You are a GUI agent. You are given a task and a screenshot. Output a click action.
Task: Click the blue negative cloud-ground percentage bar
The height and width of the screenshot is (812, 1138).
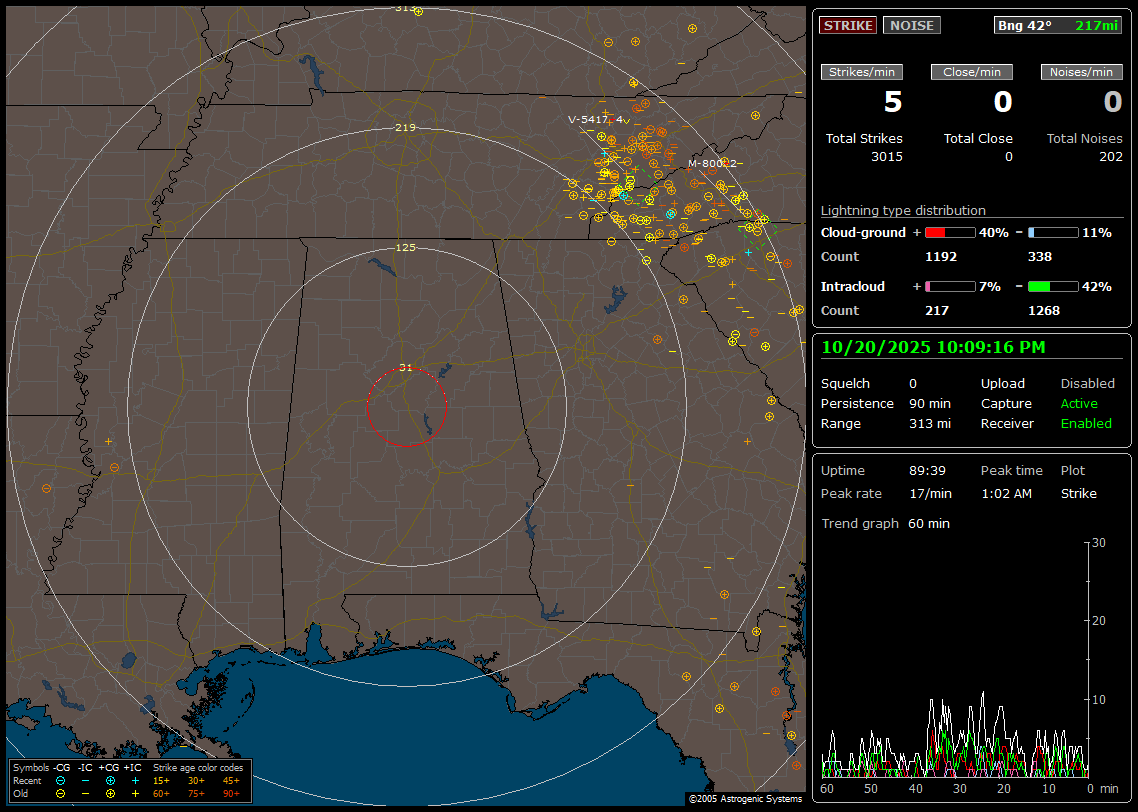click(1053, 232)
